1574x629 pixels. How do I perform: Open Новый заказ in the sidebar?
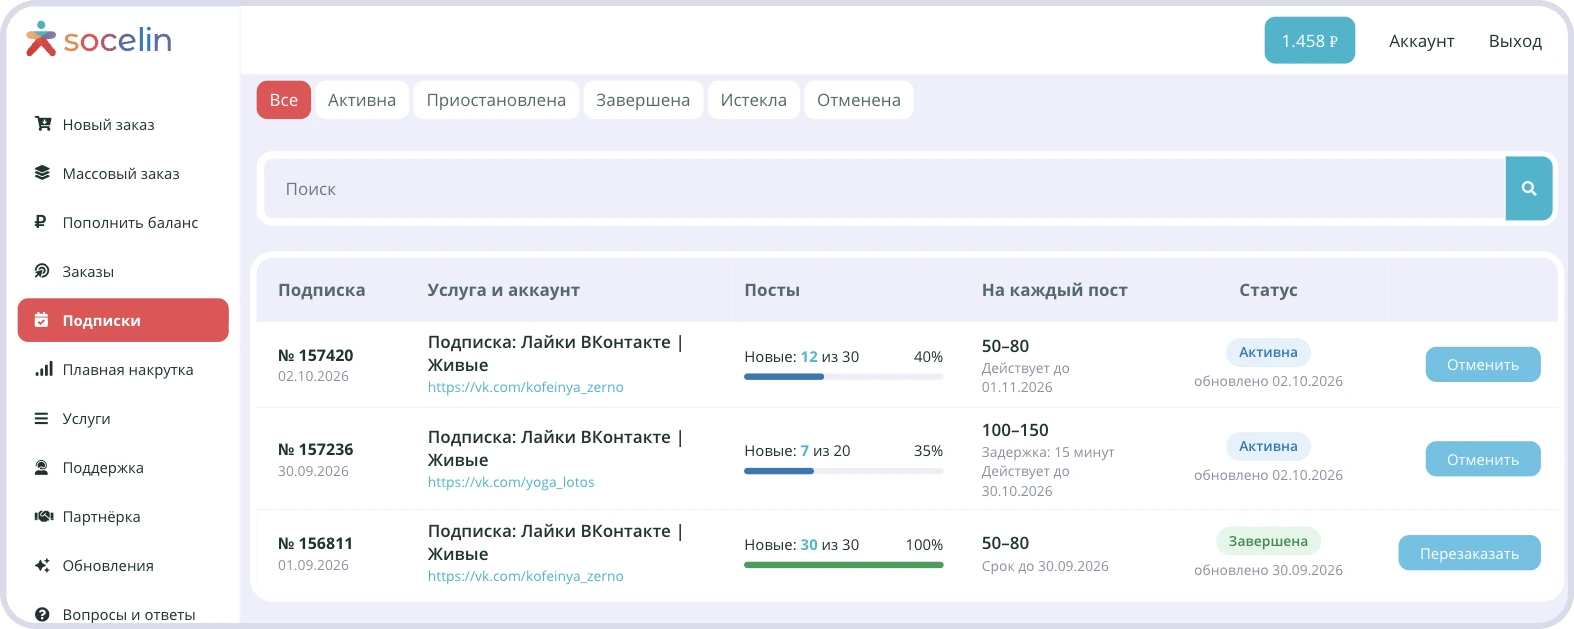(123, 124)
